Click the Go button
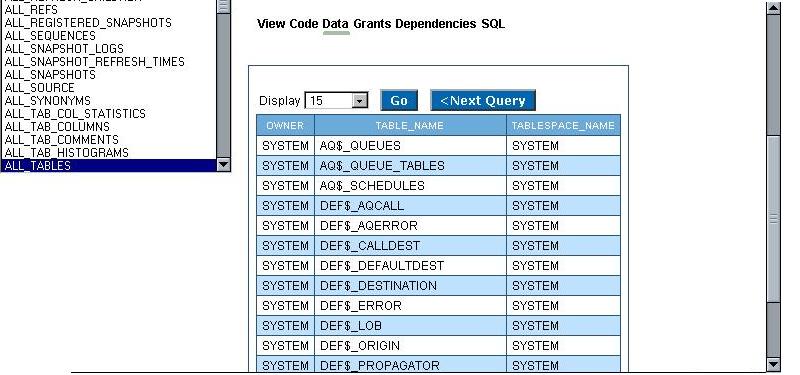 tap(399, 101)
